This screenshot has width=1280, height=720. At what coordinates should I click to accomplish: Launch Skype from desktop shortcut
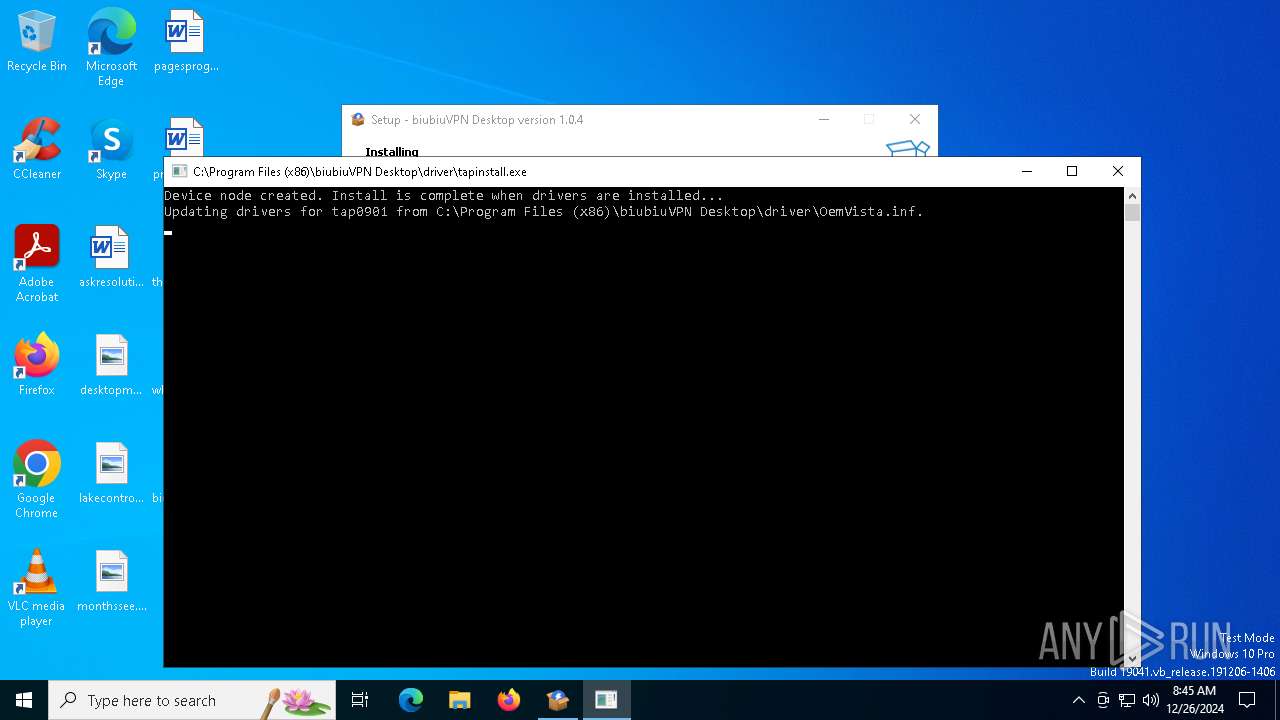coord(111,150)
